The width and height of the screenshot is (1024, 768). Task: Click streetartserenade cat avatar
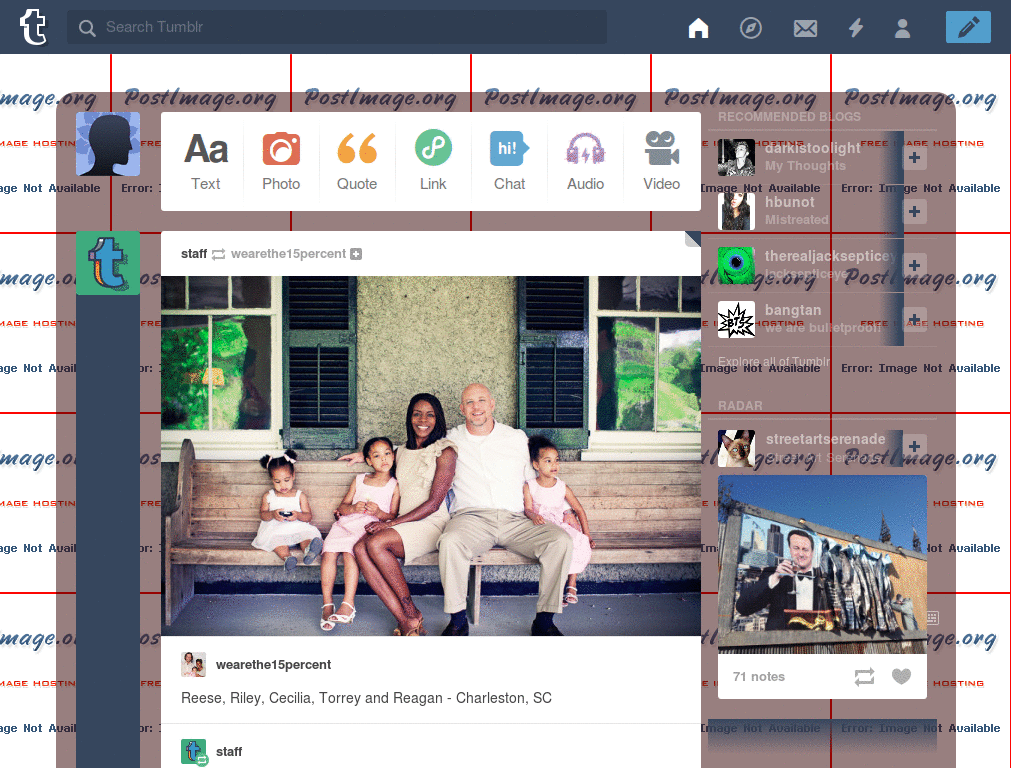(736, 448)
